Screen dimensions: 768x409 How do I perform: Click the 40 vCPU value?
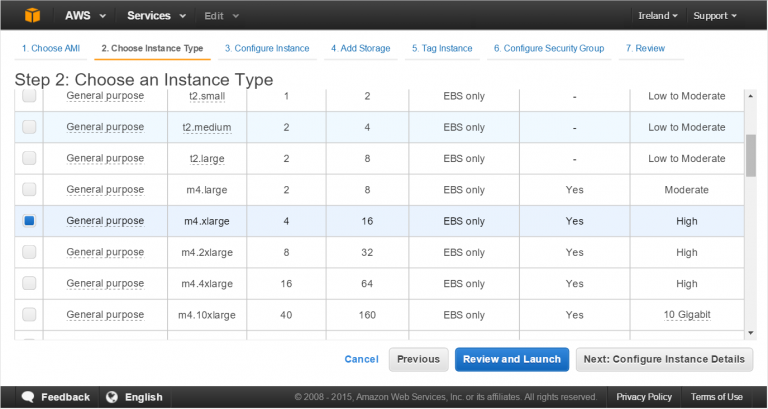coord(286,315)
